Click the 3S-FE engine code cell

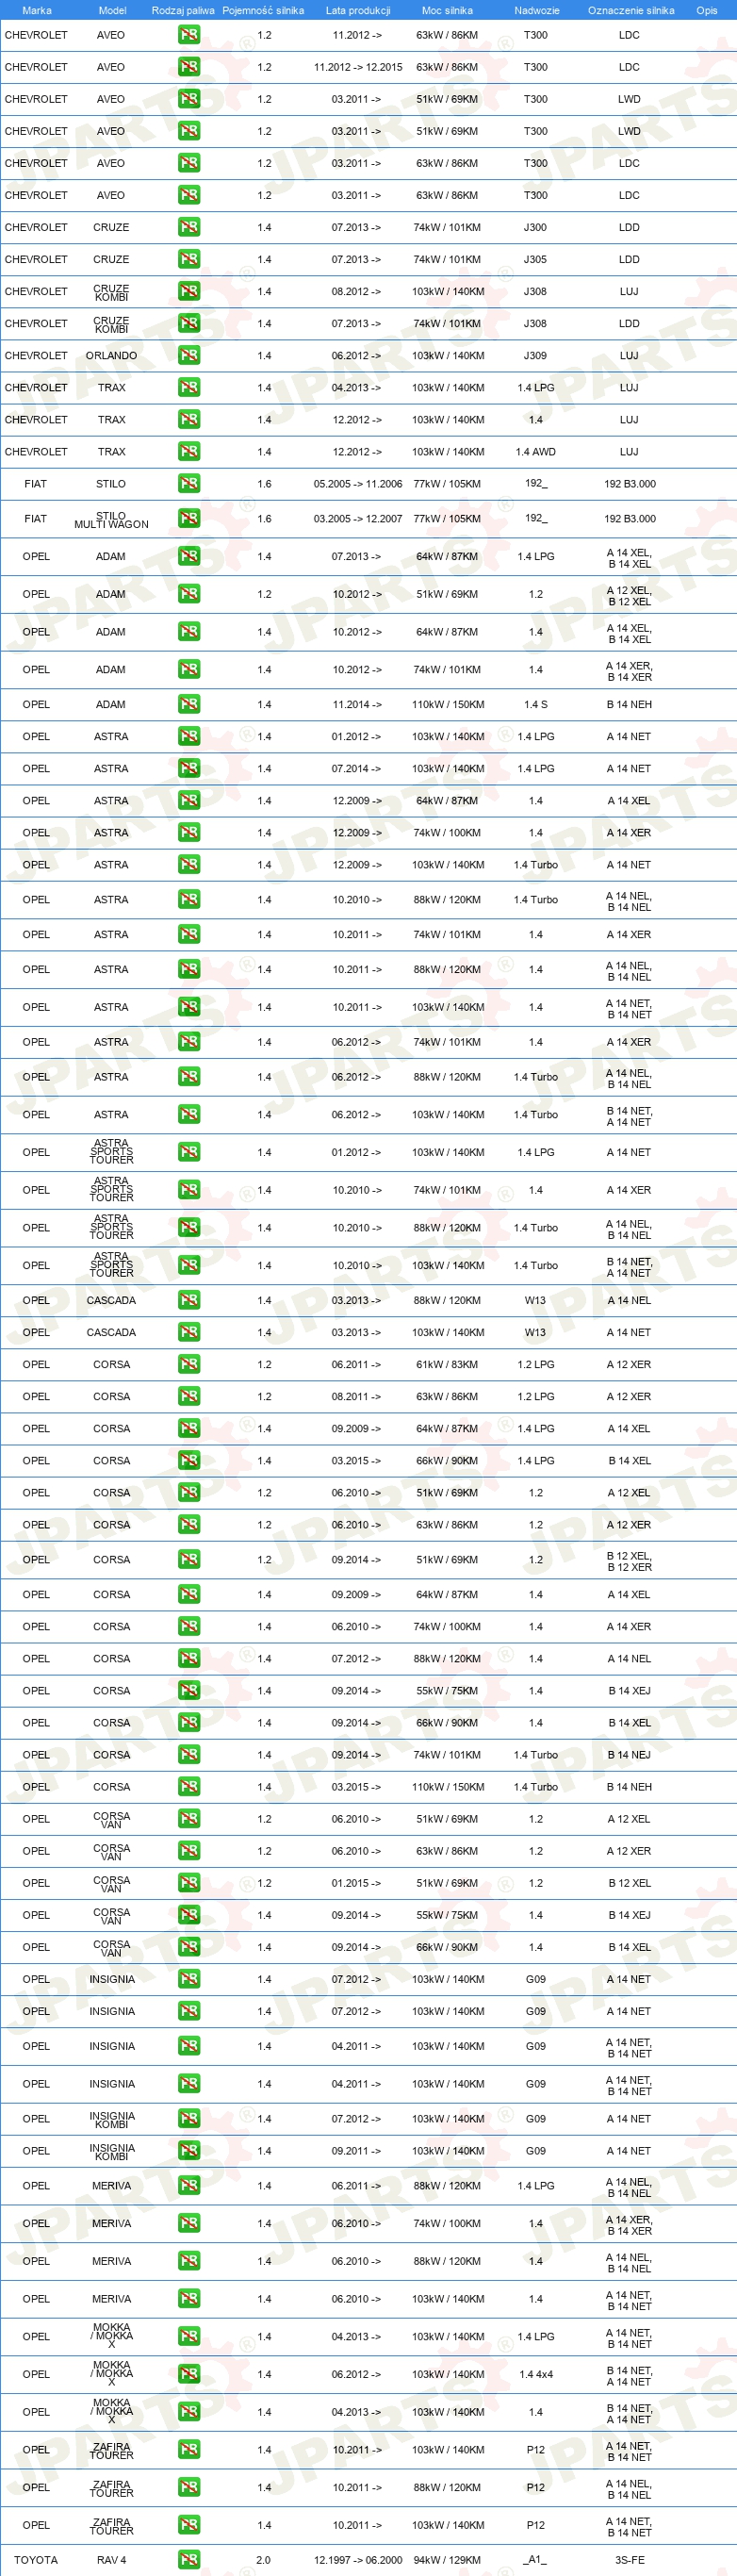(x=630, y=2560)
